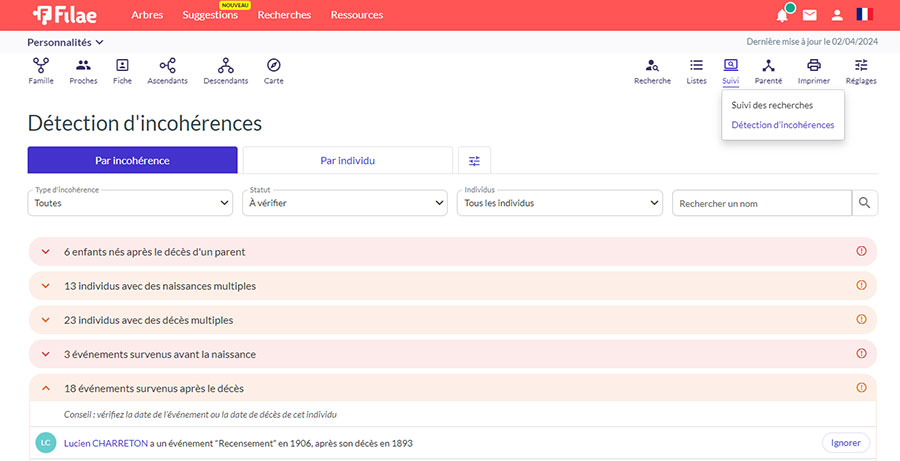Click the search magnifier button

[x=864, y=203]
